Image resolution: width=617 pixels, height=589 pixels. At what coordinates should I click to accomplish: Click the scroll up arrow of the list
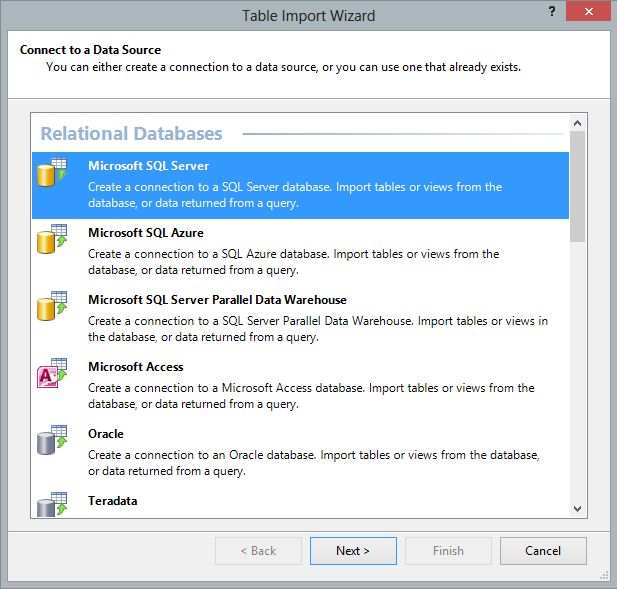click(x=577, y=123)
